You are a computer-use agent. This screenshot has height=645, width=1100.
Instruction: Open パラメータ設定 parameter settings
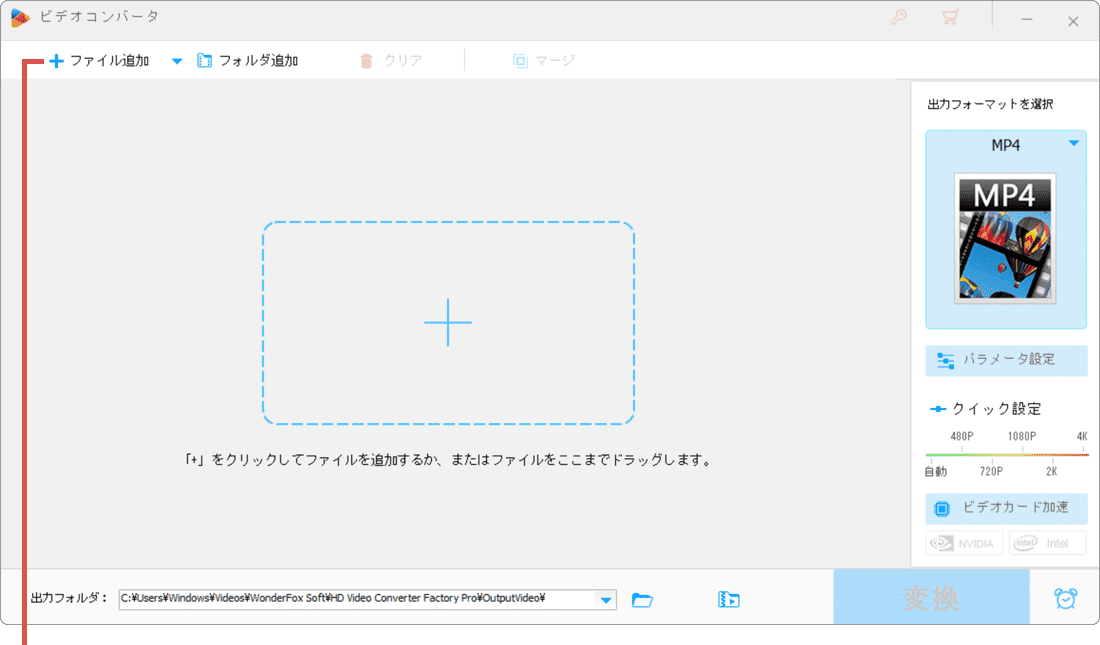[x=1006, y=360]
